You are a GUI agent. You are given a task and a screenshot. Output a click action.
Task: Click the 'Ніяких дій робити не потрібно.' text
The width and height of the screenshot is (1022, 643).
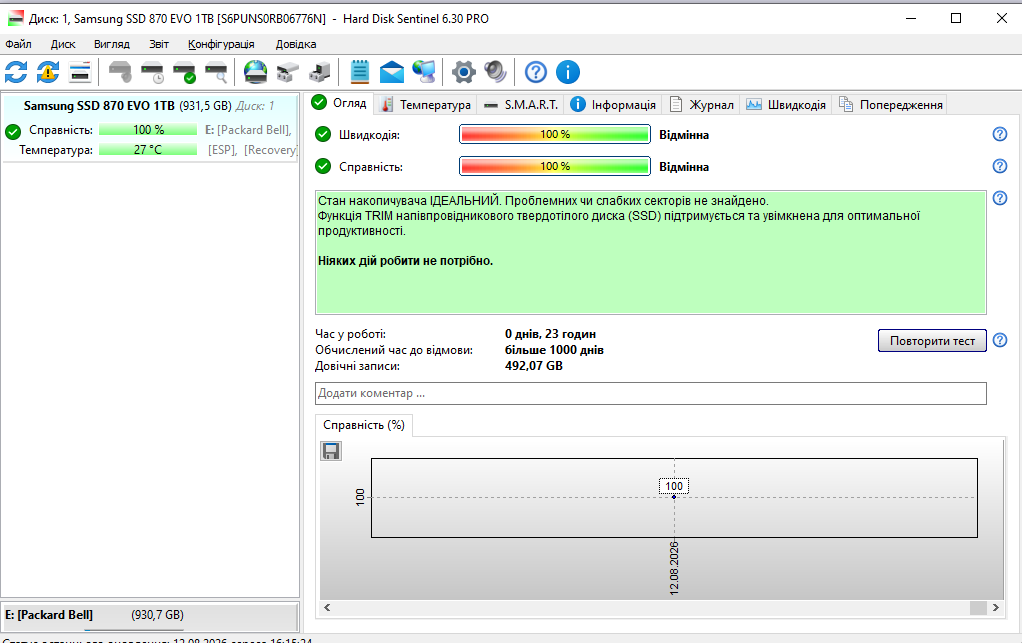coord(405,261)
